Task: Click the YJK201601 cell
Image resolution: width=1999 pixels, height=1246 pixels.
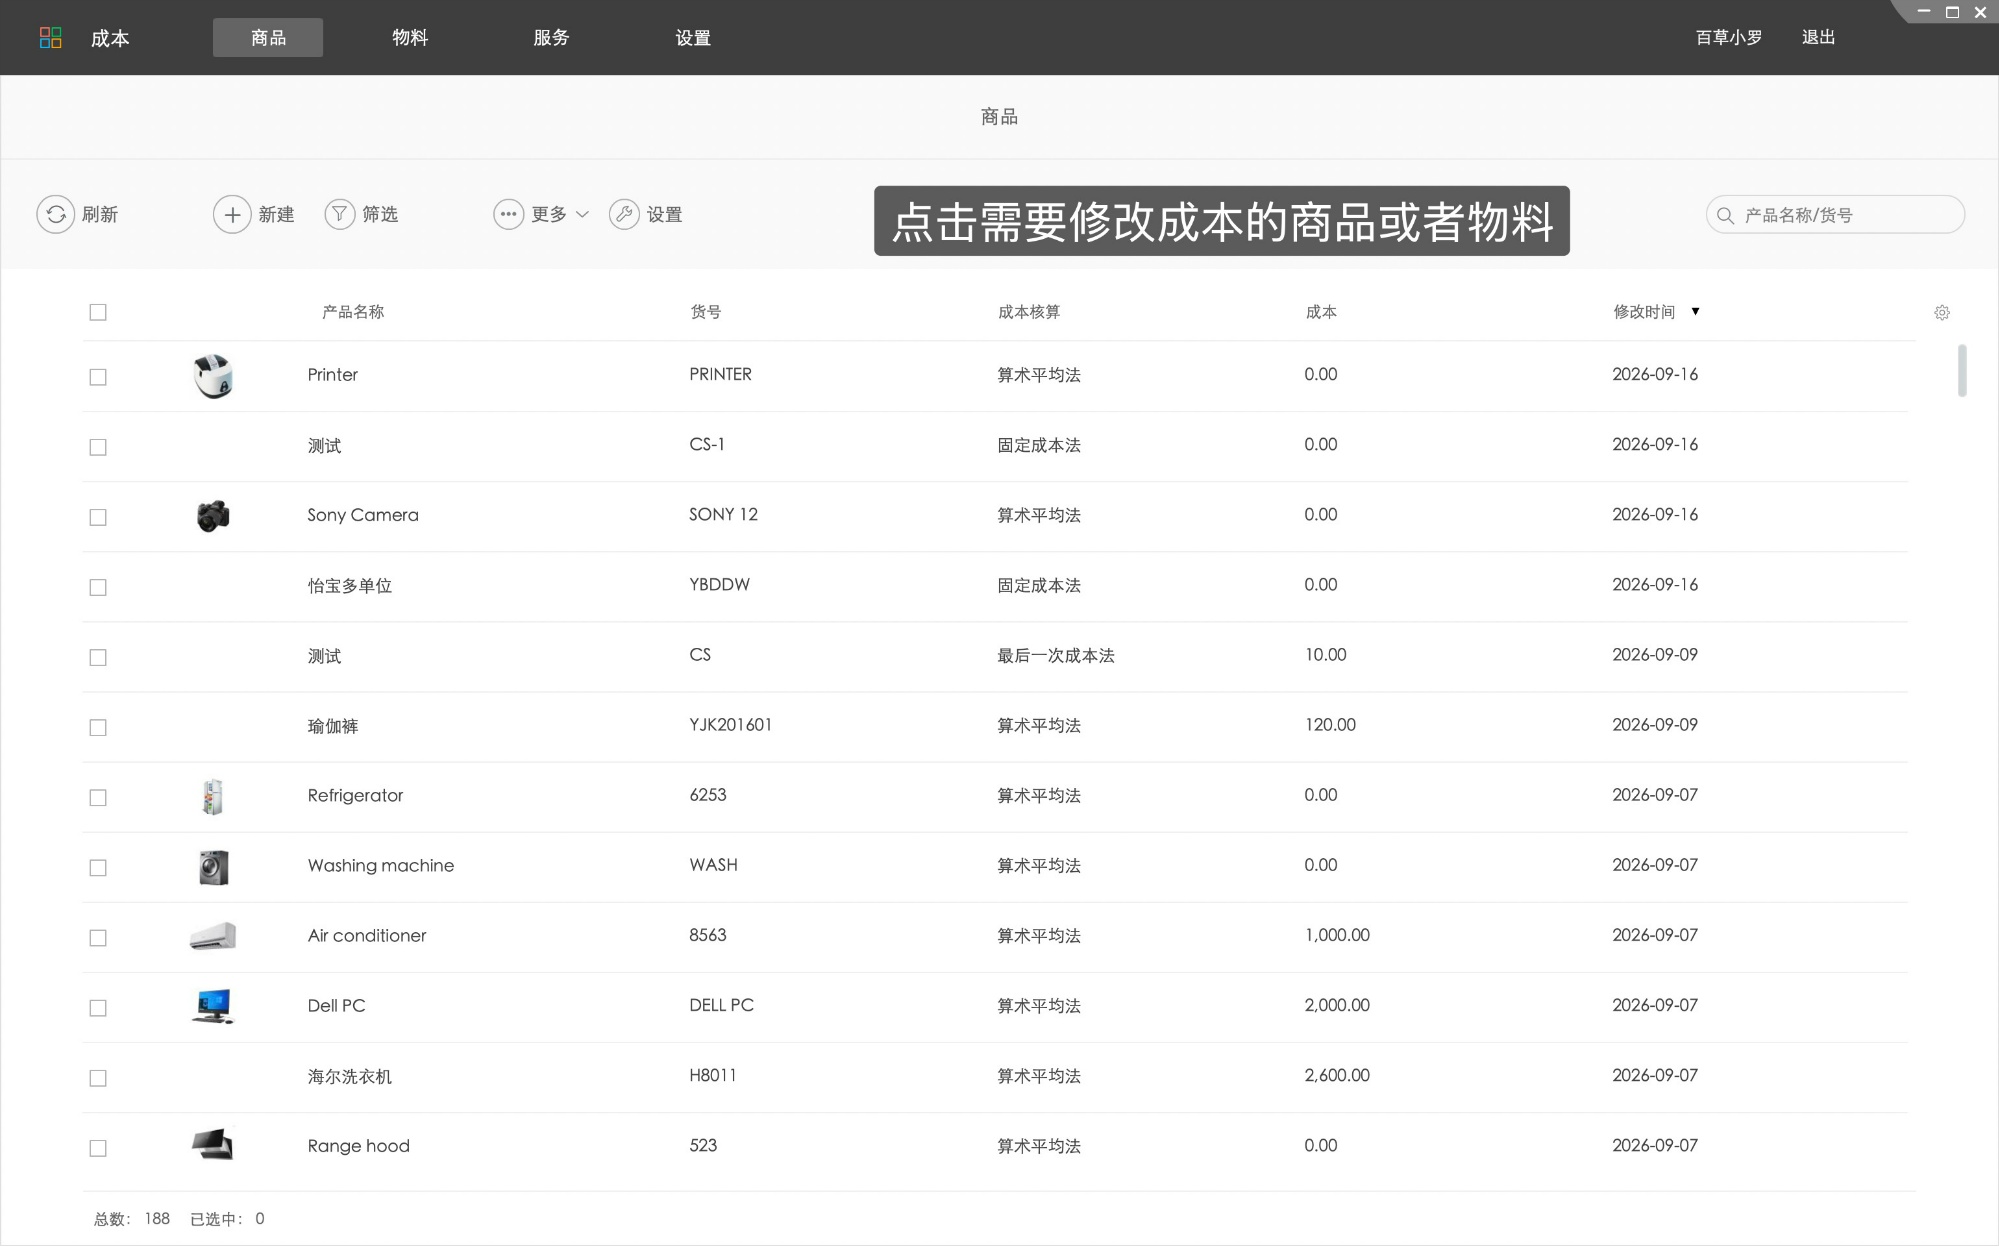Action: pyautogui.click(x=730, y=725)
